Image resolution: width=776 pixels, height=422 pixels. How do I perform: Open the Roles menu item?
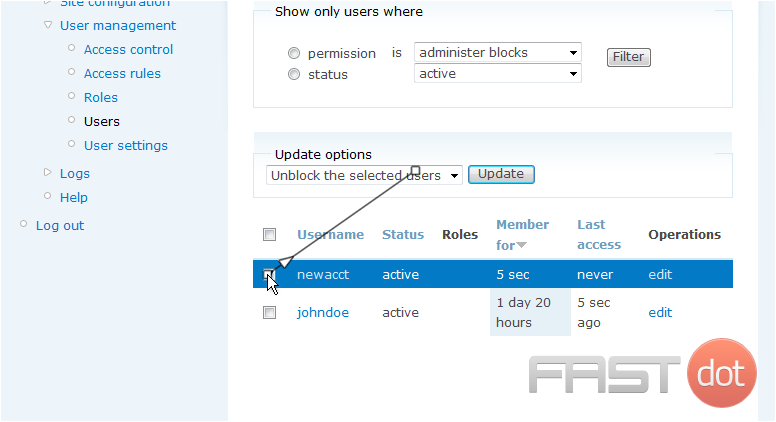point(101,97)
